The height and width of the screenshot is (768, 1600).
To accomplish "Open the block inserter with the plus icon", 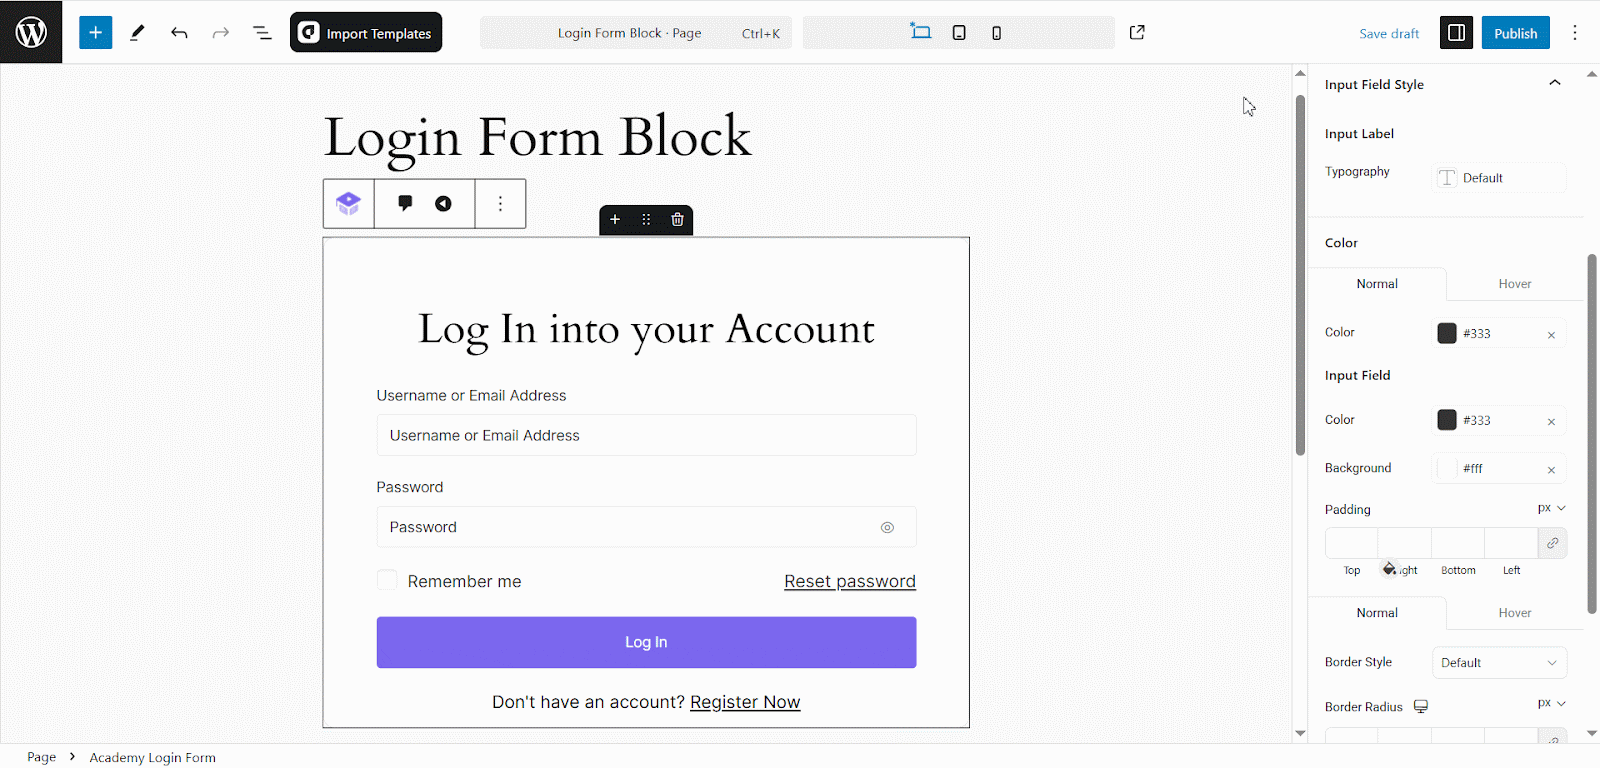I will (95, 32).
